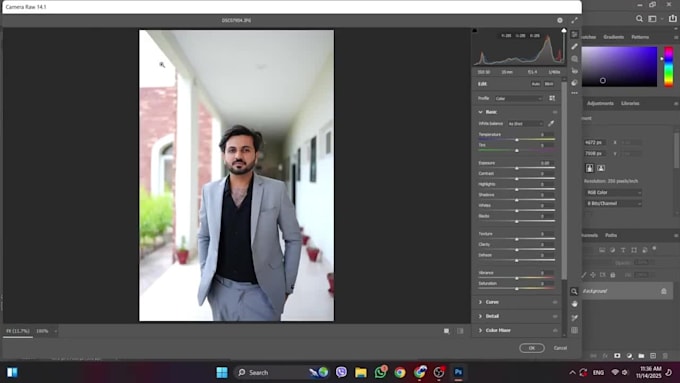Image resolution: width=680 pixels, height=383 pixels.
Task: Open more image settings ellipsis icon
Action: coord(575,93)
